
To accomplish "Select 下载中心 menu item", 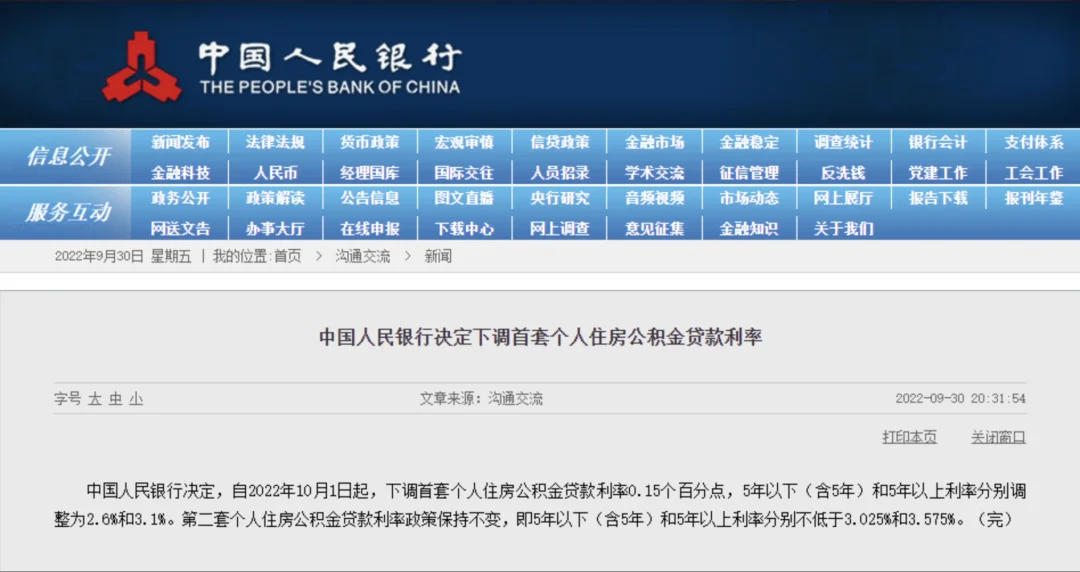I will point(464,228).
